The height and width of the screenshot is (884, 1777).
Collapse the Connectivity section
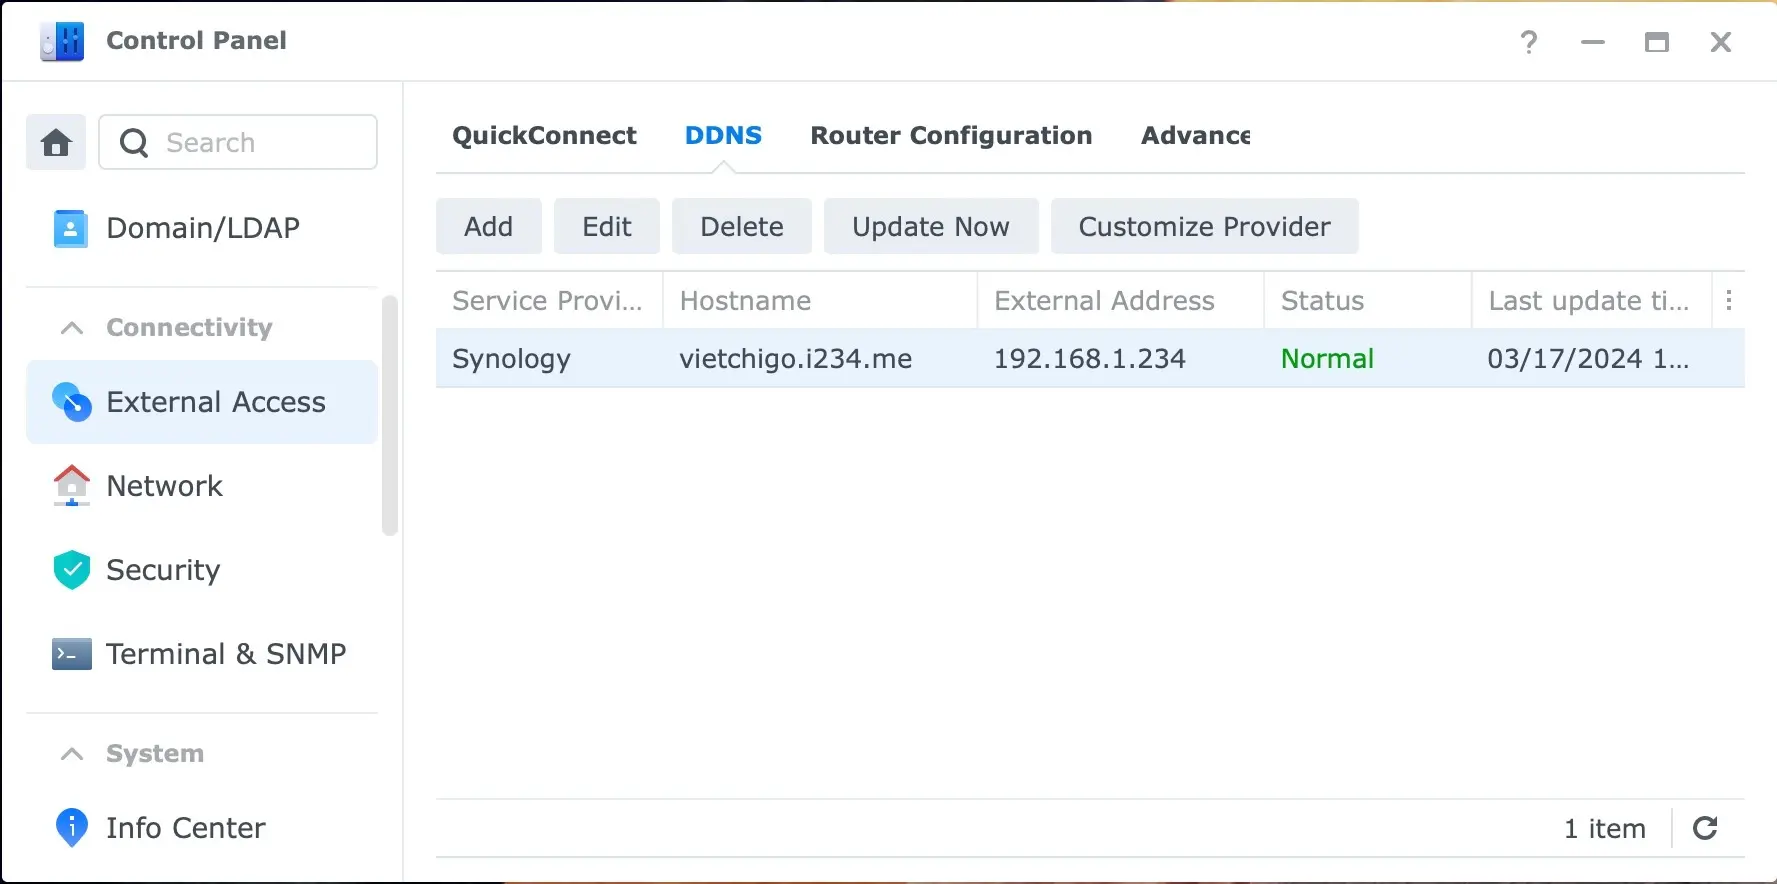pyautogui.click(x=72, y=328)
